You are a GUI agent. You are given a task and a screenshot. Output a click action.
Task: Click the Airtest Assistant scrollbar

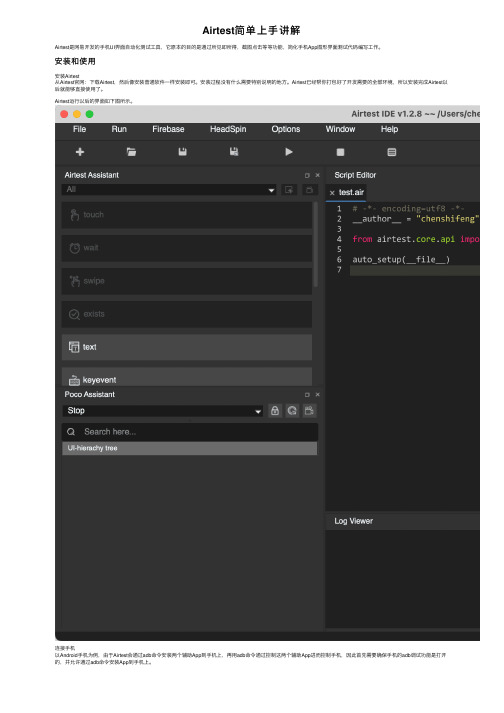(315, 244)
